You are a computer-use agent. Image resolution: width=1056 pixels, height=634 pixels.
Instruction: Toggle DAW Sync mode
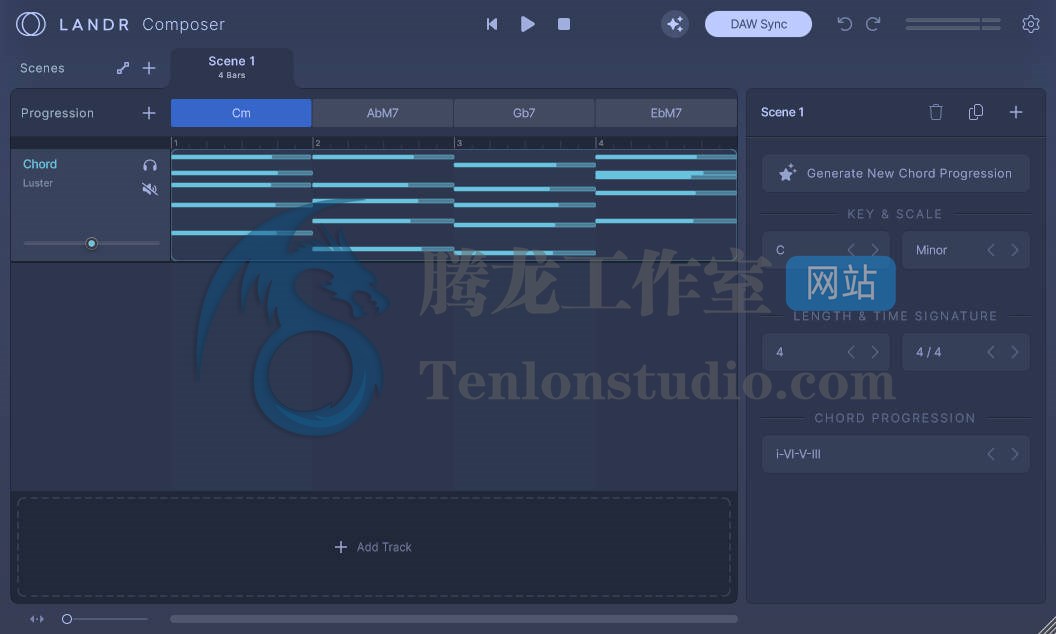pos(758,24)
